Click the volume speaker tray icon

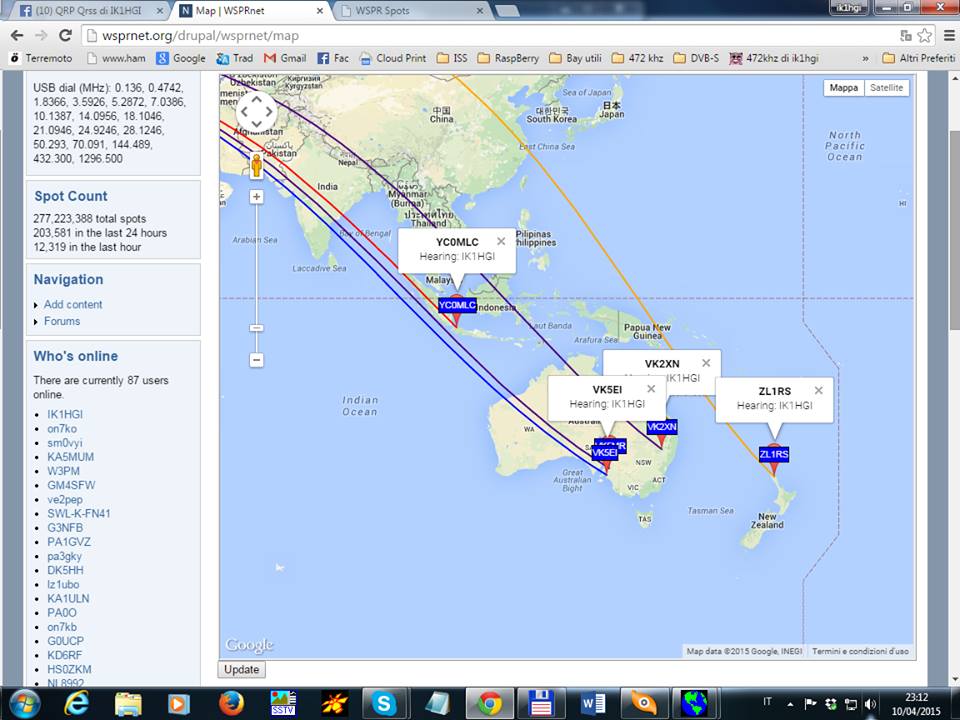870,703
